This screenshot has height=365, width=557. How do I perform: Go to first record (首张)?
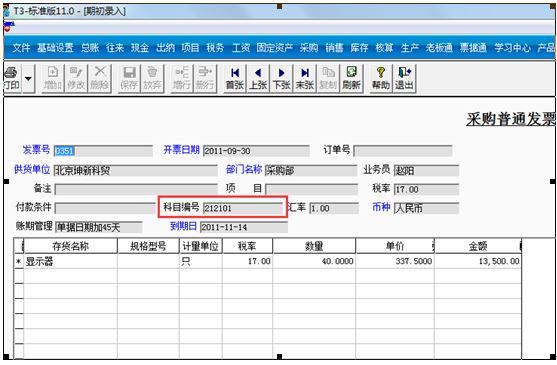click(x=234, y=78)
